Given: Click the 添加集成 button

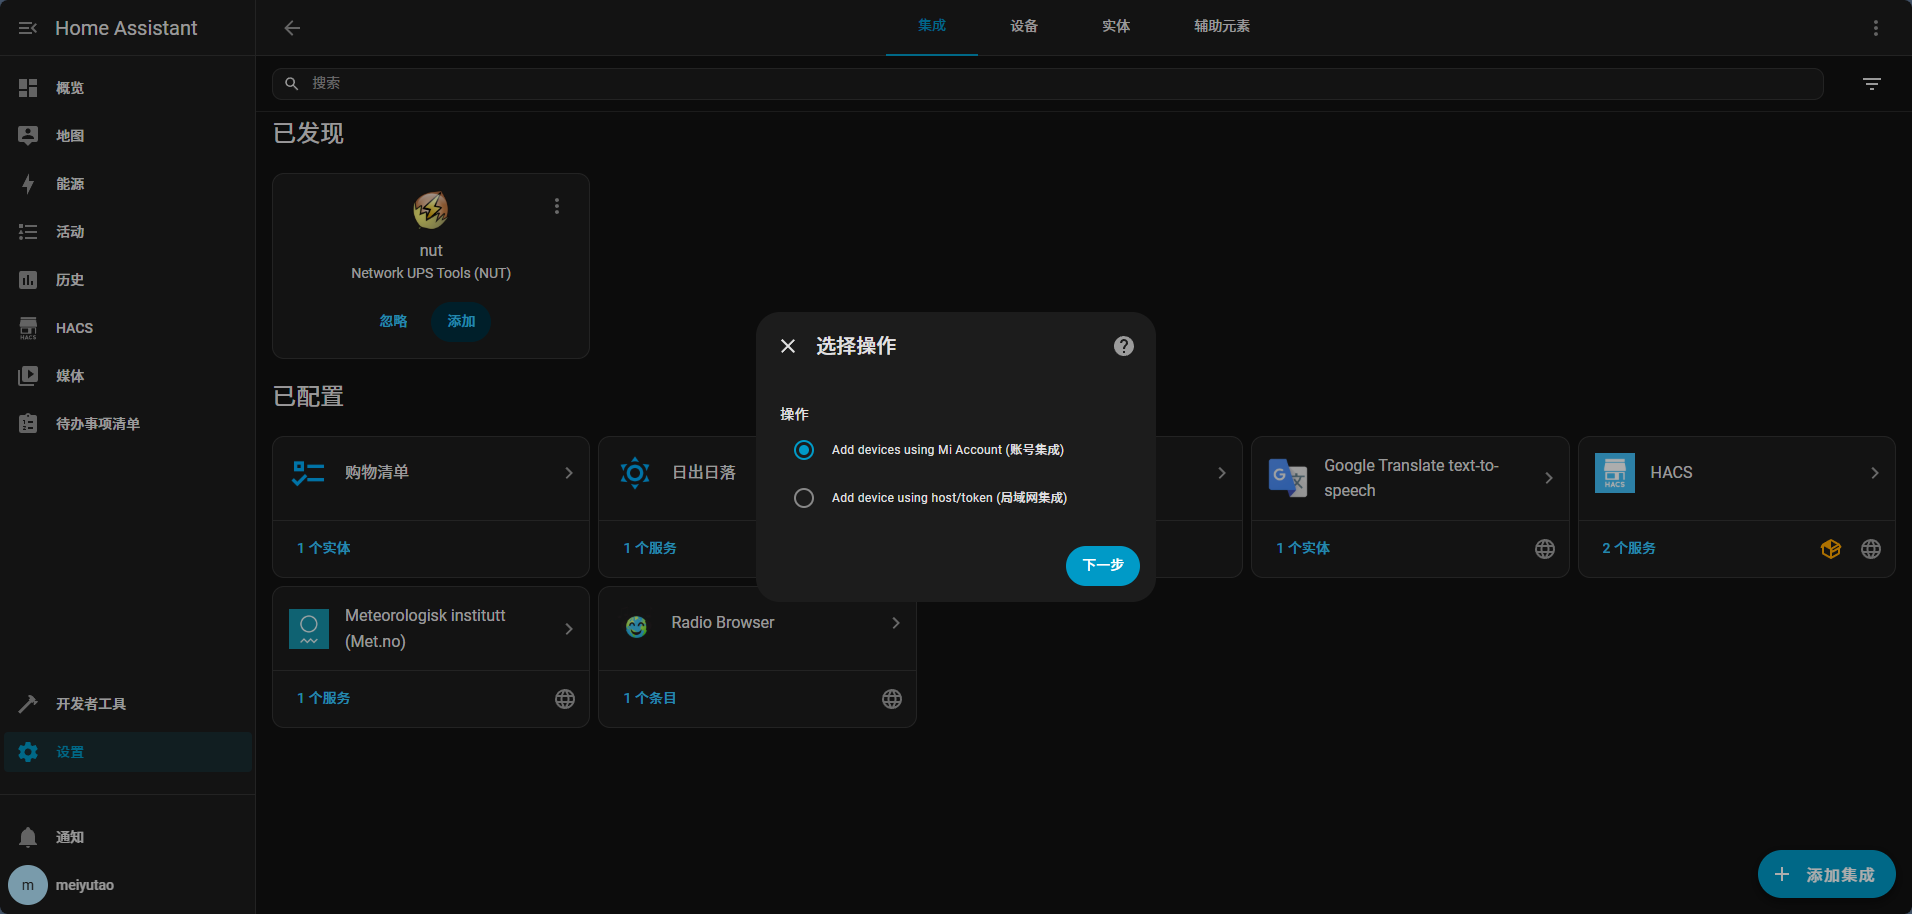Looking at the screenshot, I should (1825, 875).
